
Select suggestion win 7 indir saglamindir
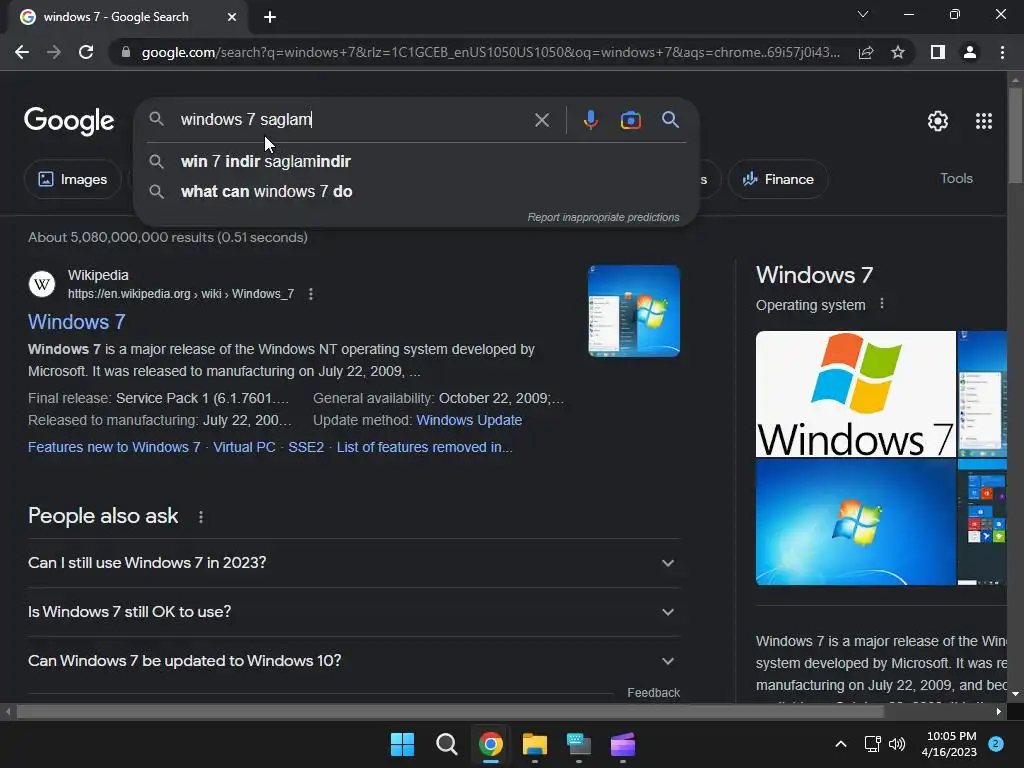coord(416,161)
